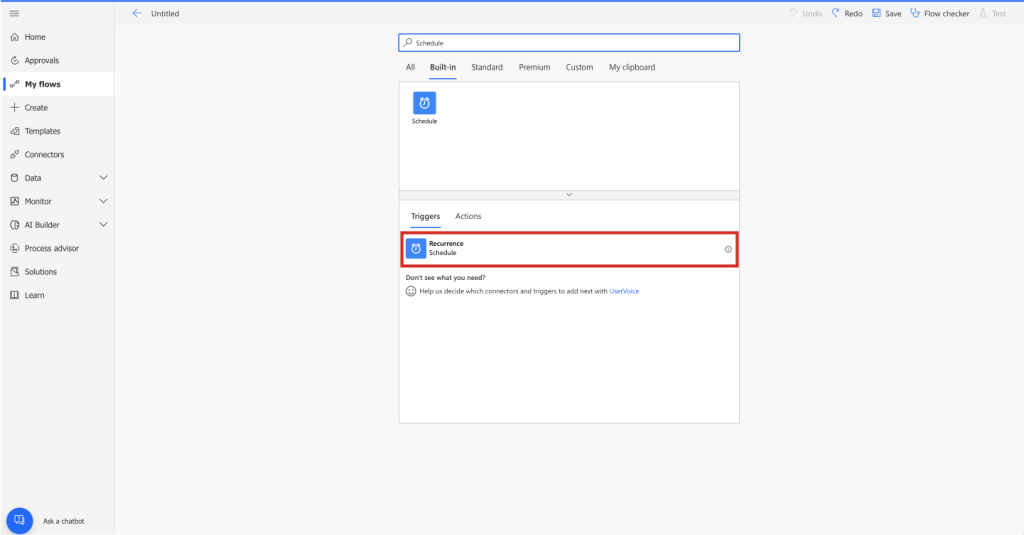
Task: Click the Save text label
Action: point(893,14)
